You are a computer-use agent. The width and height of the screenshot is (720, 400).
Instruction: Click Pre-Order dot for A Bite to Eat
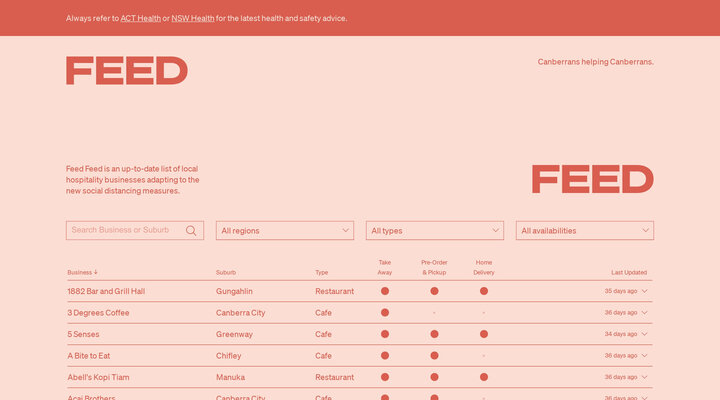pos(434,356)
